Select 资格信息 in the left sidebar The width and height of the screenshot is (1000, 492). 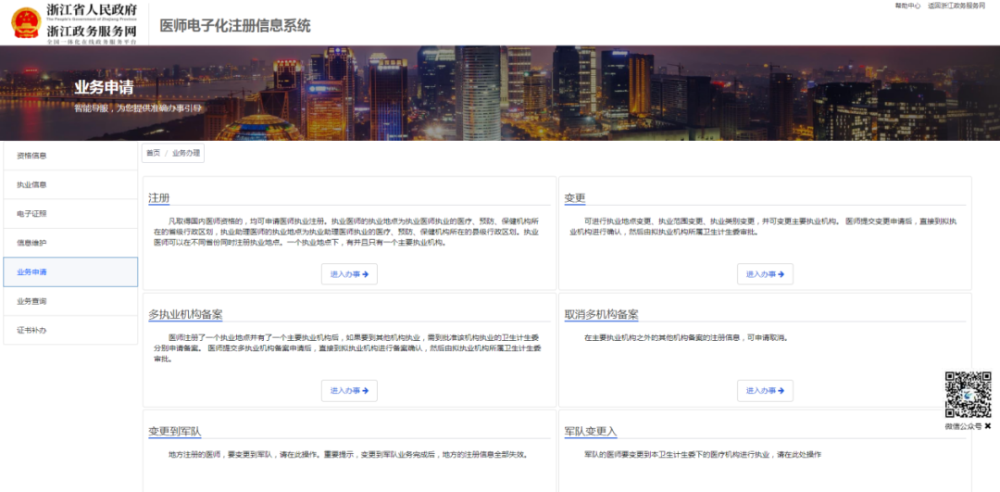pos(32,156)
